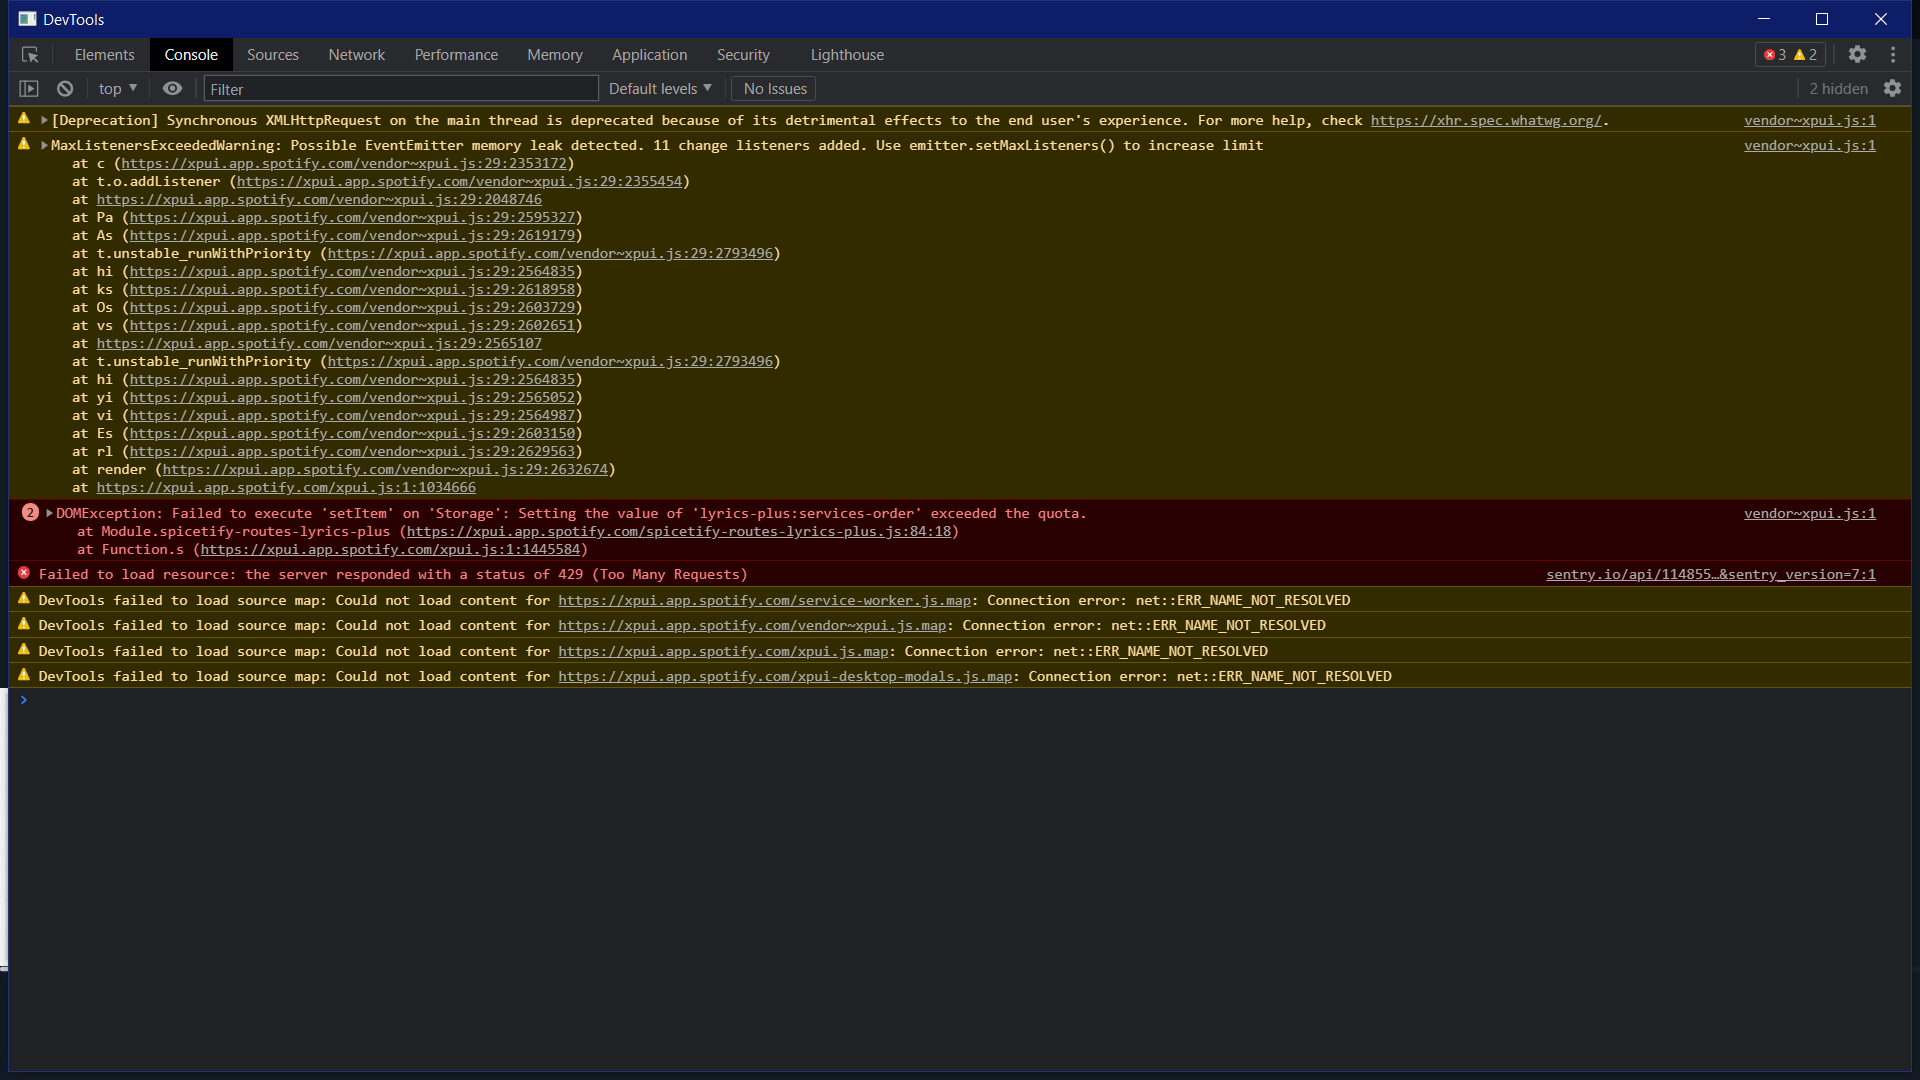Click the No Issues button
Viewport: 1920px width, 1080px height.
tap(773, 88)
